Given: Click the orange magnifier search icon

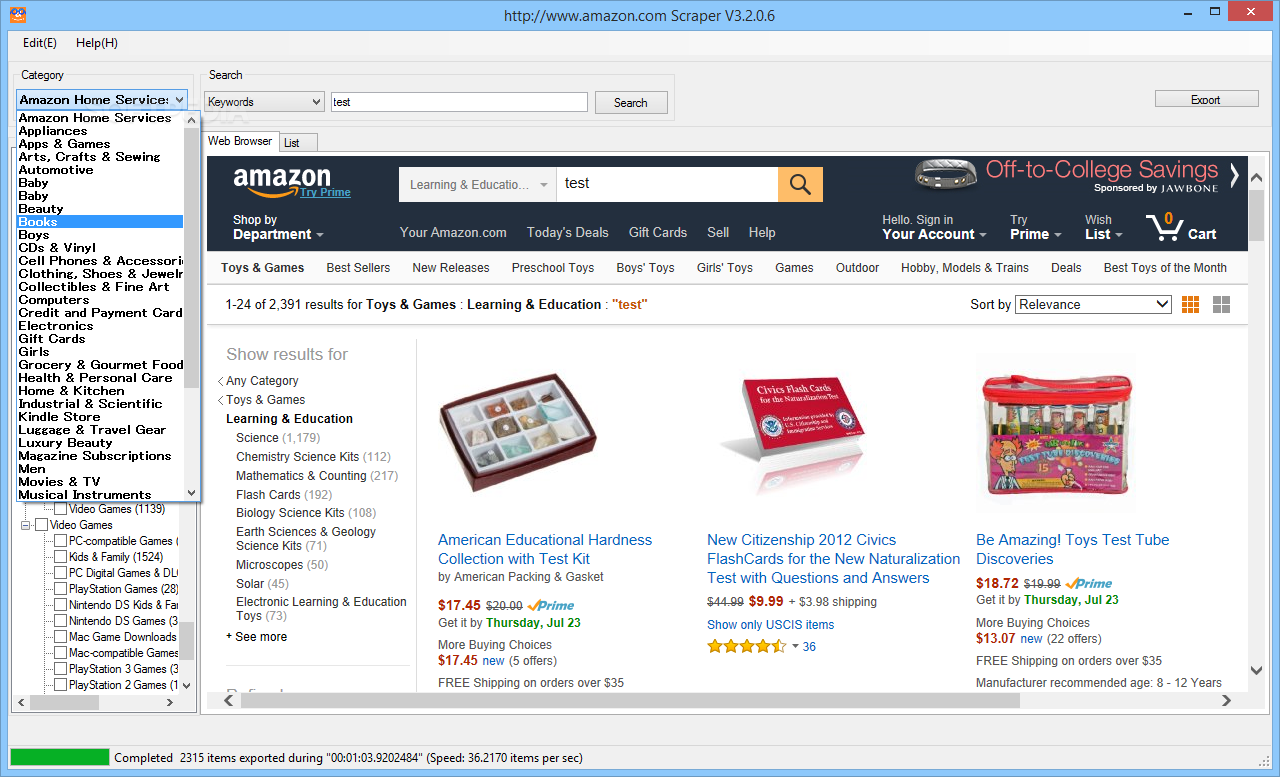Looking at the screenshot, I should tap(800, 184).
